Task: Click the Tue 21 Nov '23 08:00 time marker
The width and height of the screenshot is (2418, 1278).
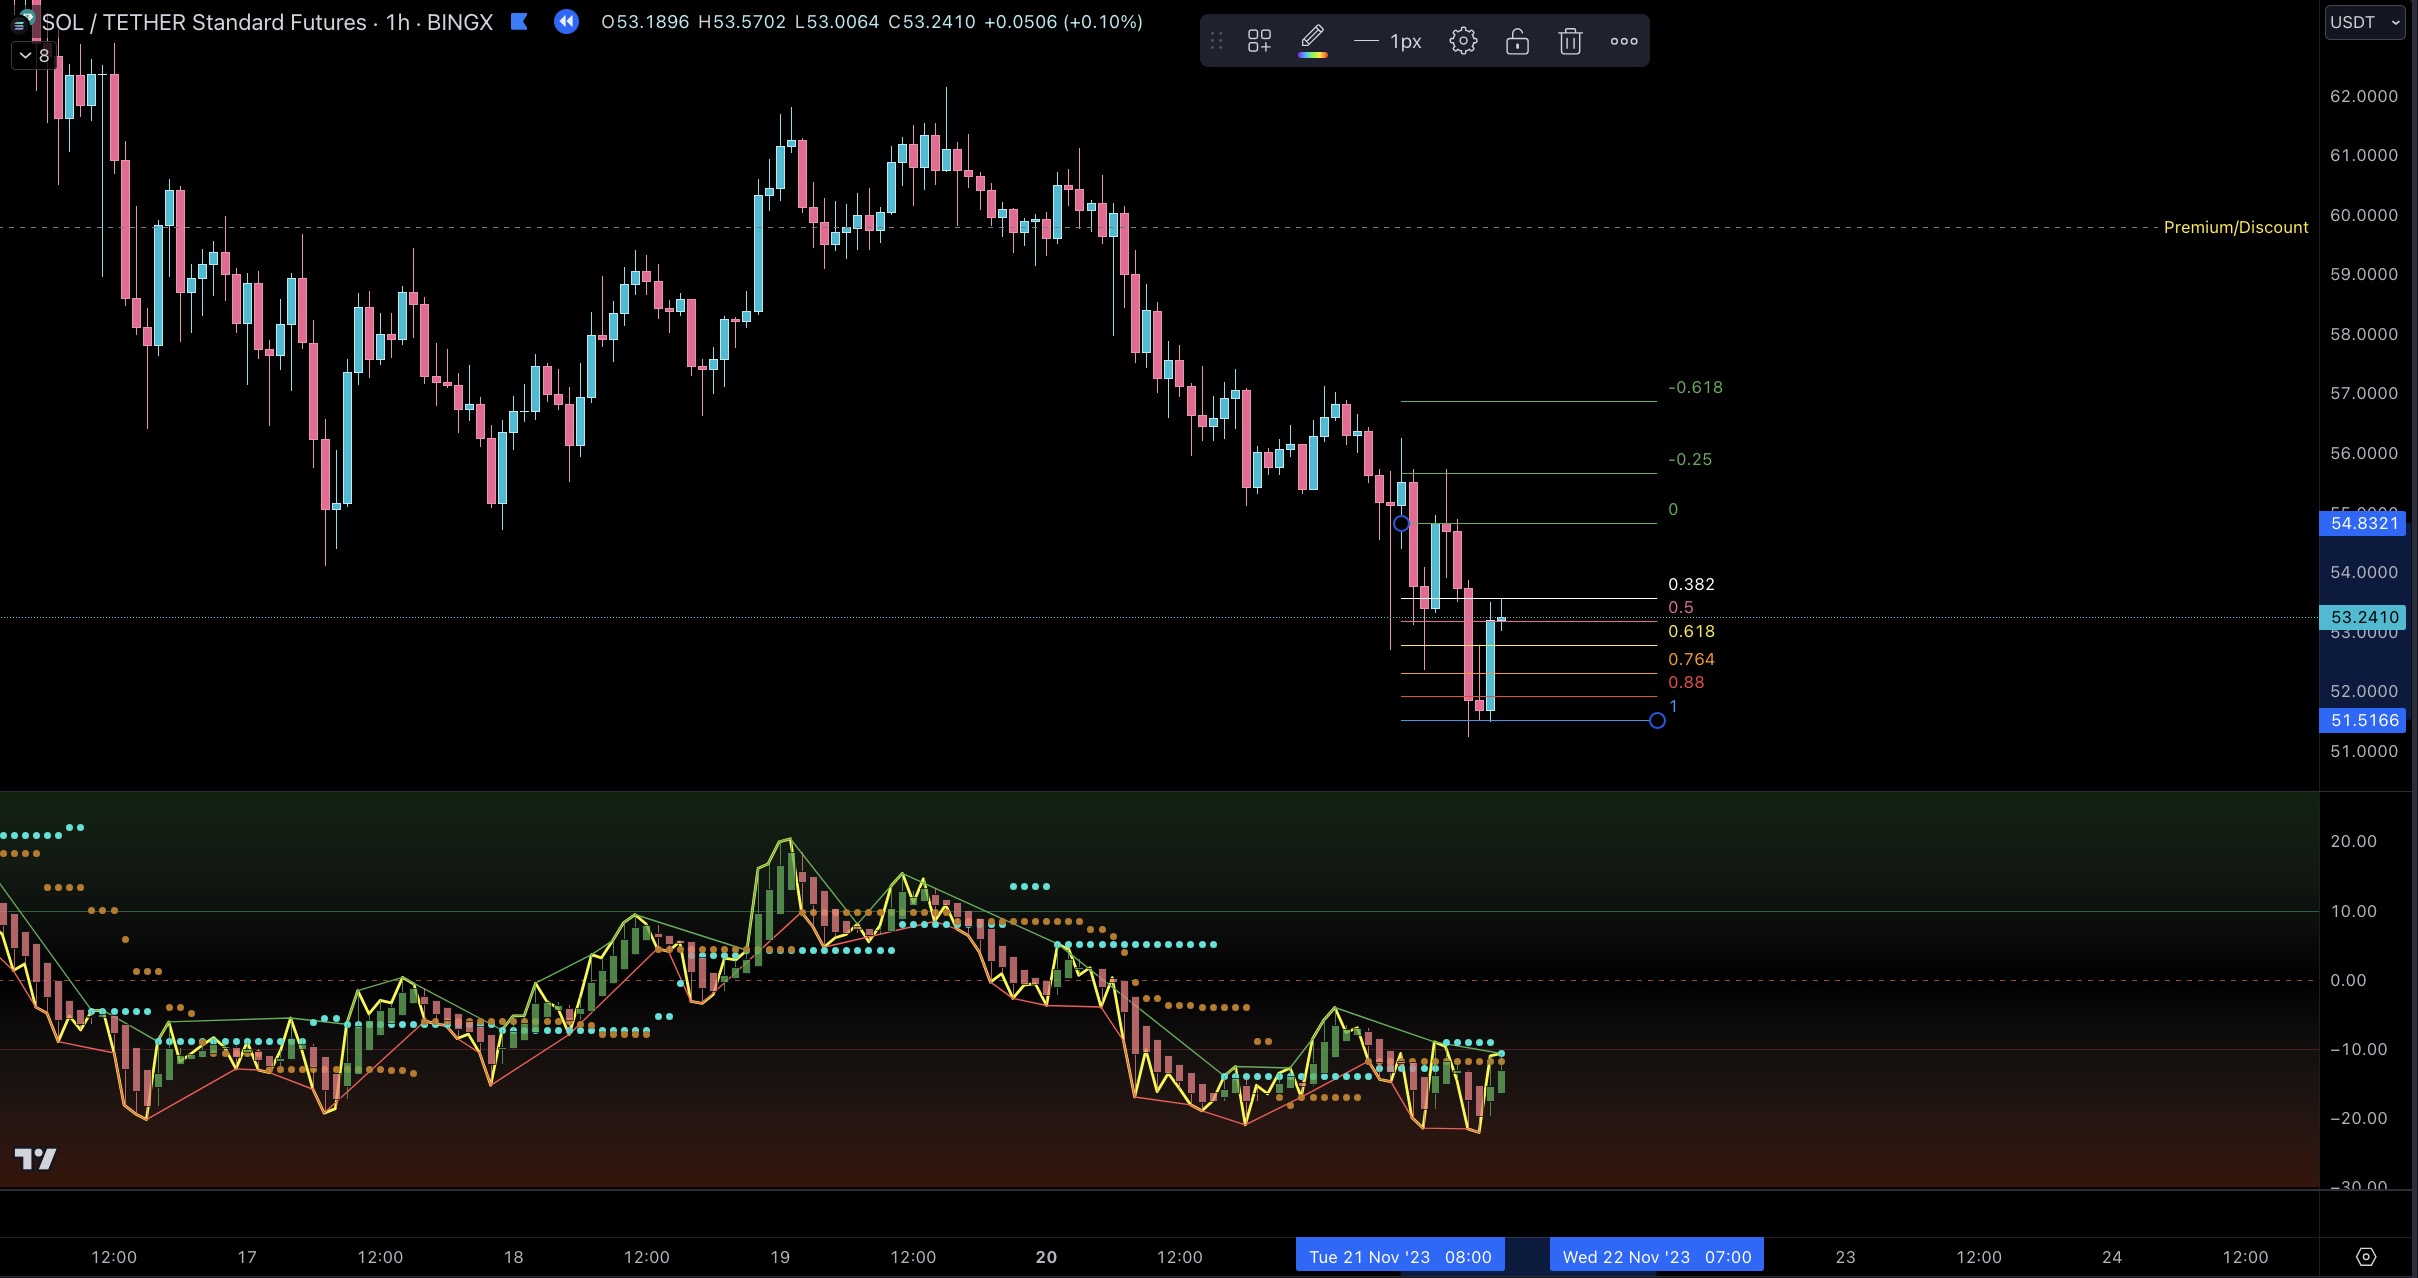Action: tap(1399, 1257)
